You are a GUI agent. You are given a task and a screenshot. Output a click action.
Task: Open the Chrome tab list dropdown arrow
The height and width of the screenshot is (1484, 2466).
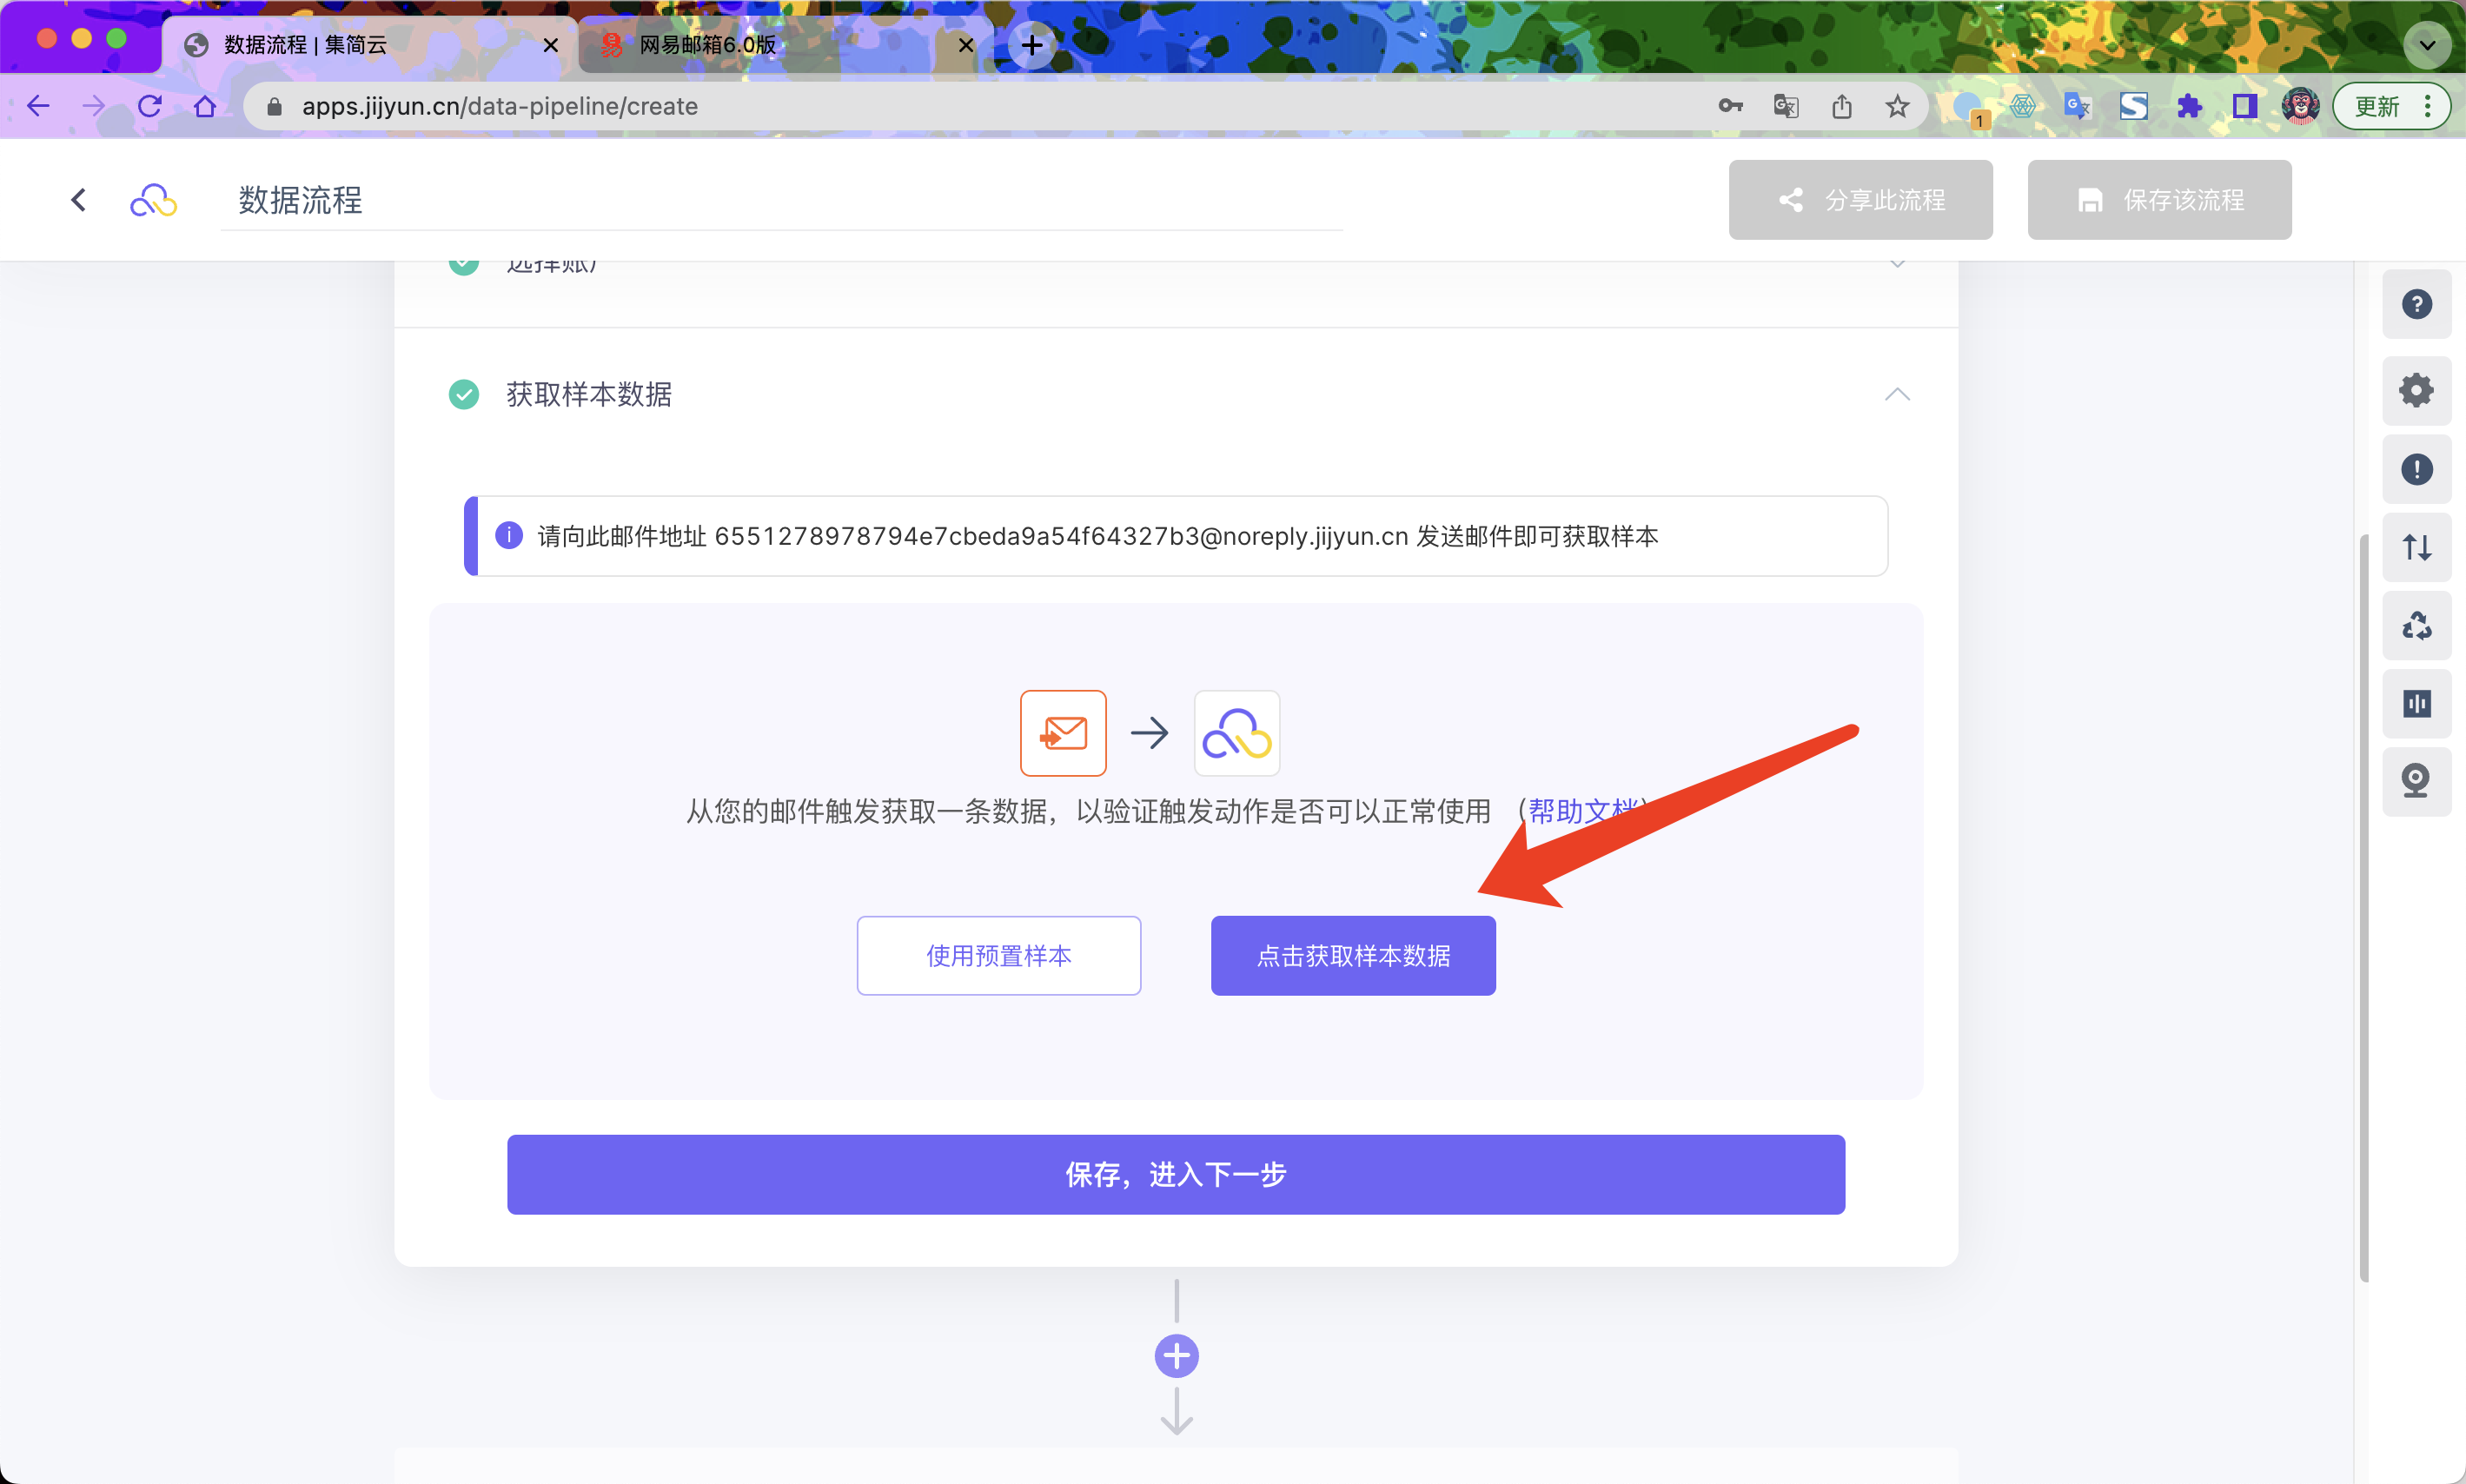2426,45
